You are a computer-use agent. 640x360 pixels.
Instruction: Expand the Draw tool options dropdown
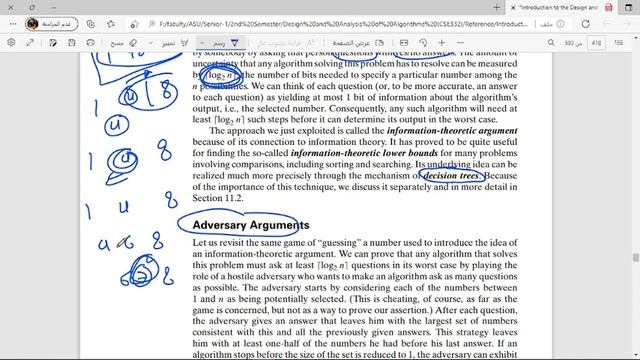202,43
